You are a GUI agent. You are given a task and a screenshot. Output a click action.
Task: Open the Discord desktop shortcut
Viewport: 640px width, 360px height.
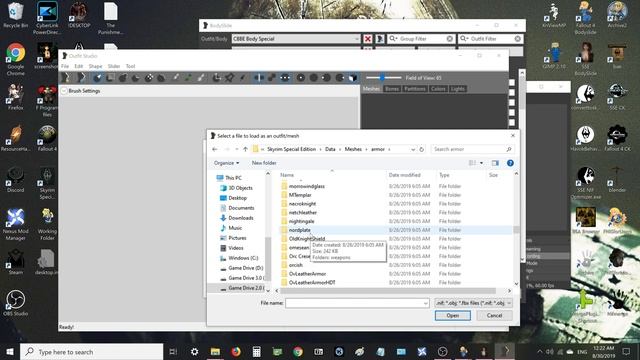[x=16, y=180]
